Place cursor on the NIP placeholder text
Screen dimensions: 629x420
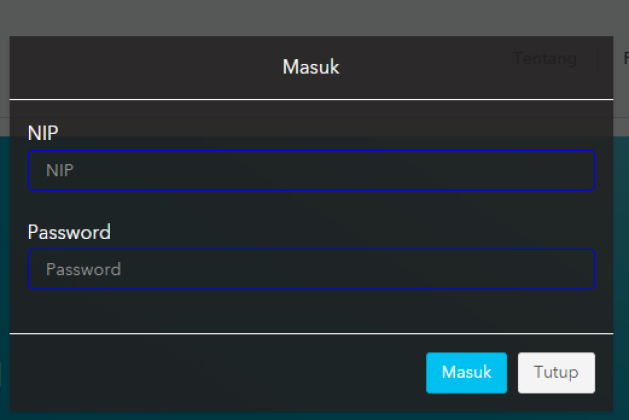[x=61, y=171]
